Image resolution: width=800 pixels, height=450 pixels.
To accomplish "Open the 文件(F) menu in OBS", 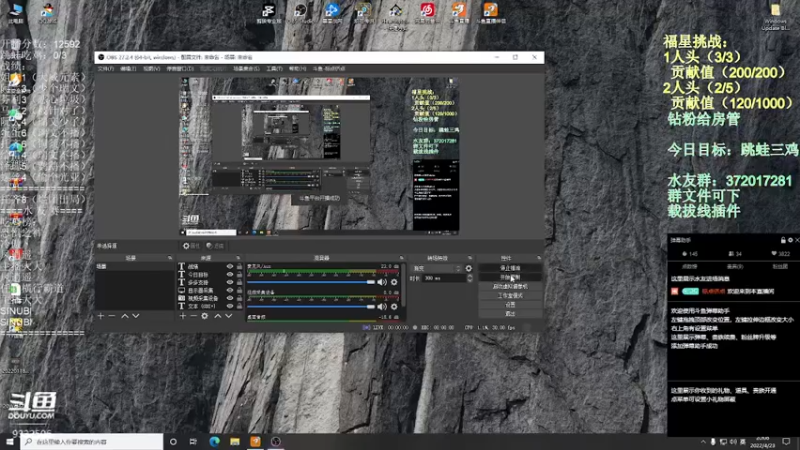I will click(x=106, y=69).
